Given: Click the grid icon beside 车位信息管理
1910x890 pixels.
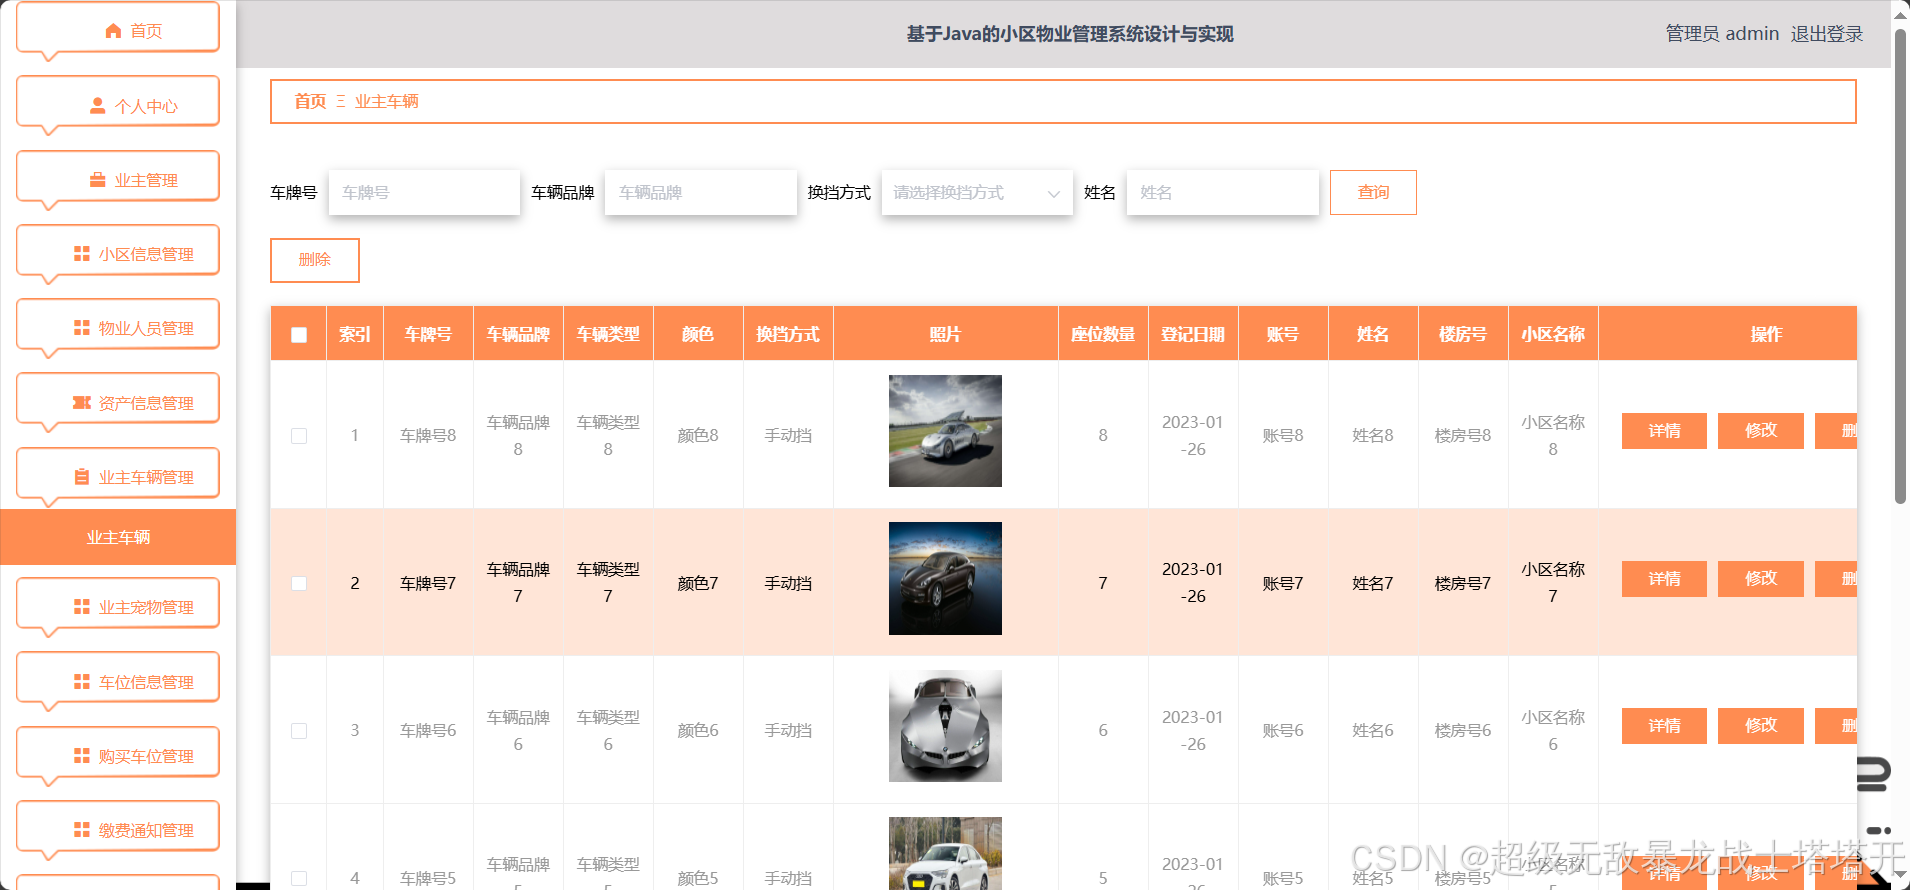Looking at the screenshot, I should [x=82, y=682].
